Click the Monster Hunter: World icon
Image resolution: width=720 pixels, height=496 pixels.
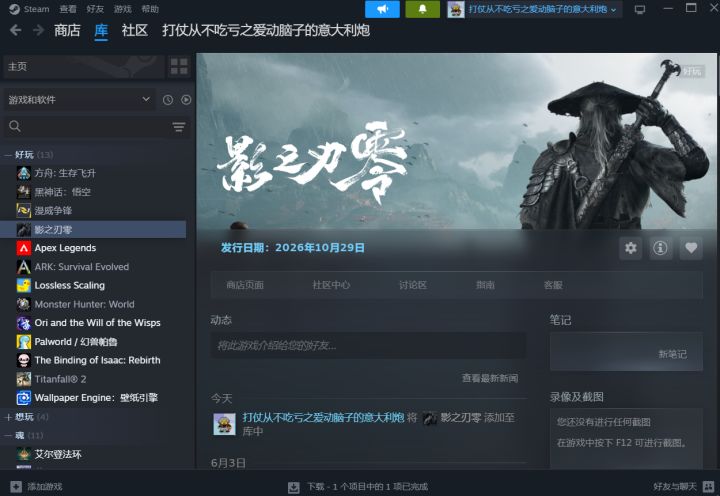coord(23,304)
